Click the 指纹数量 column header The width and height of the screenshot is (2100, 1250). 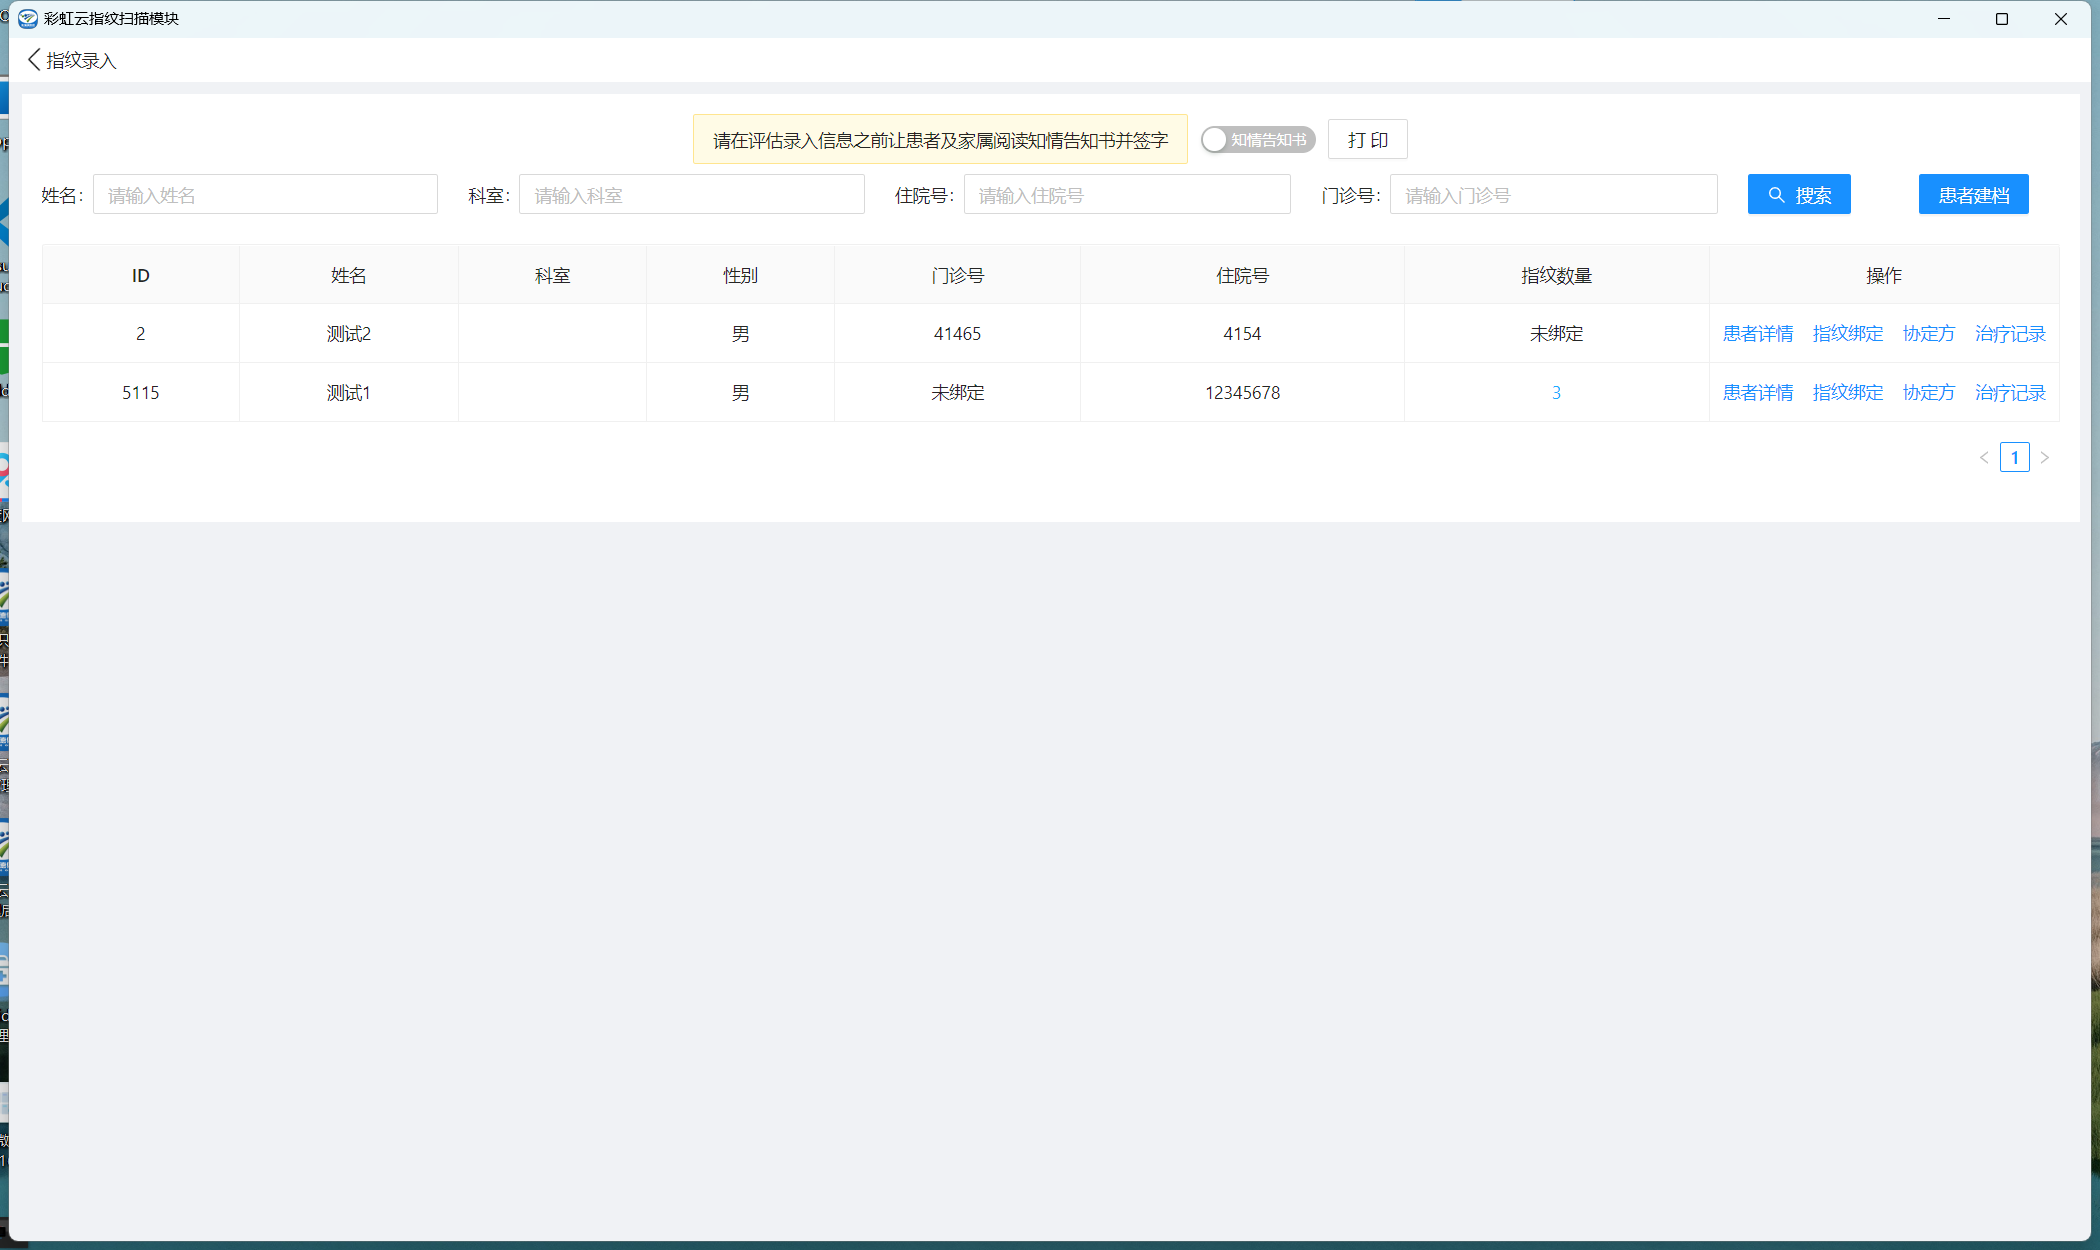click(1556, 276)
